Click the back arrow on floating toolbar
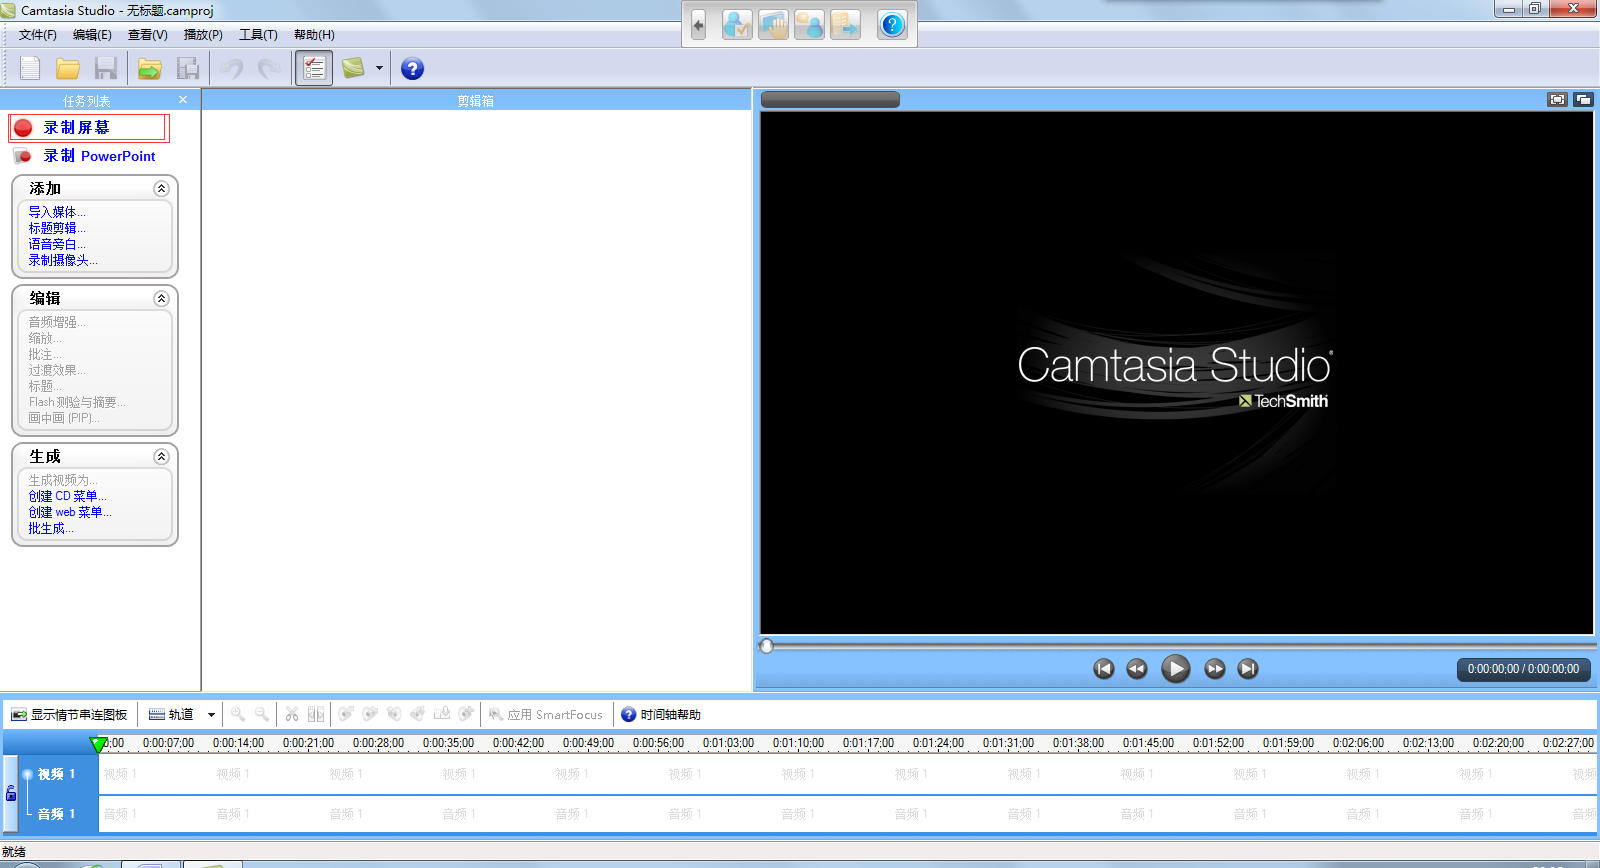 [698, 25]
